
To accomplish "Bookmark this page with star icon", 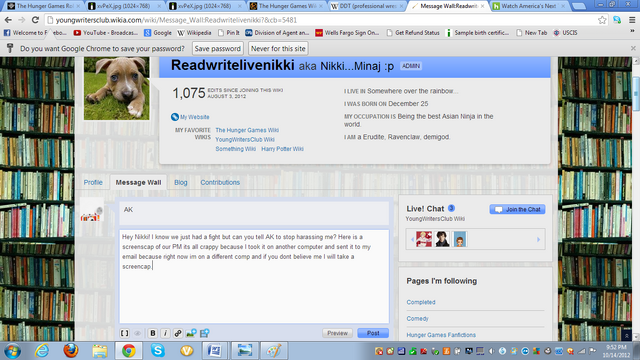I will (x=602, y=20).
